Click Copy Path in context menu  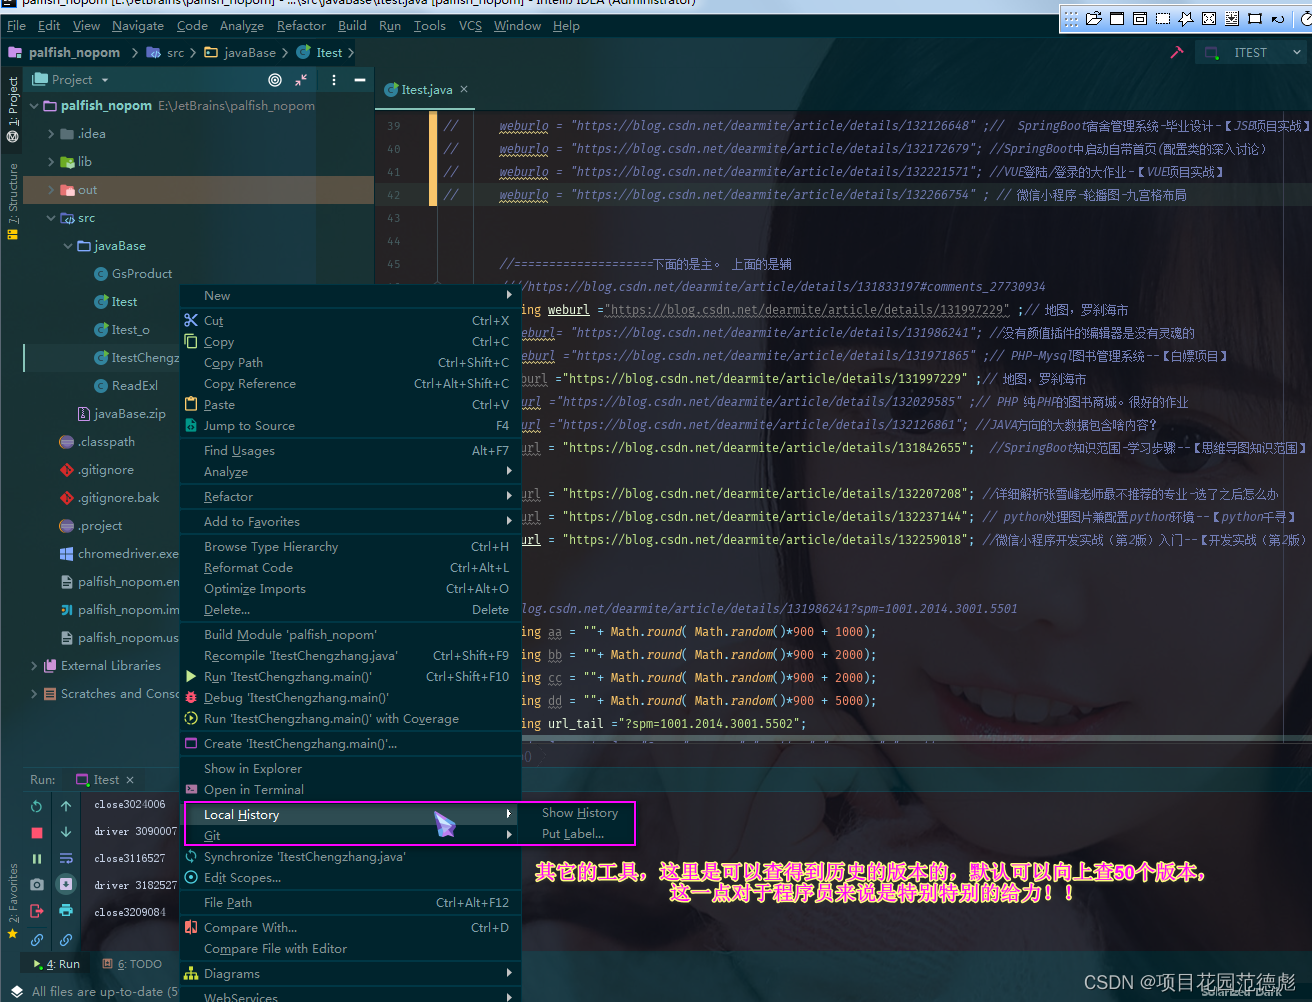[349, 363]
